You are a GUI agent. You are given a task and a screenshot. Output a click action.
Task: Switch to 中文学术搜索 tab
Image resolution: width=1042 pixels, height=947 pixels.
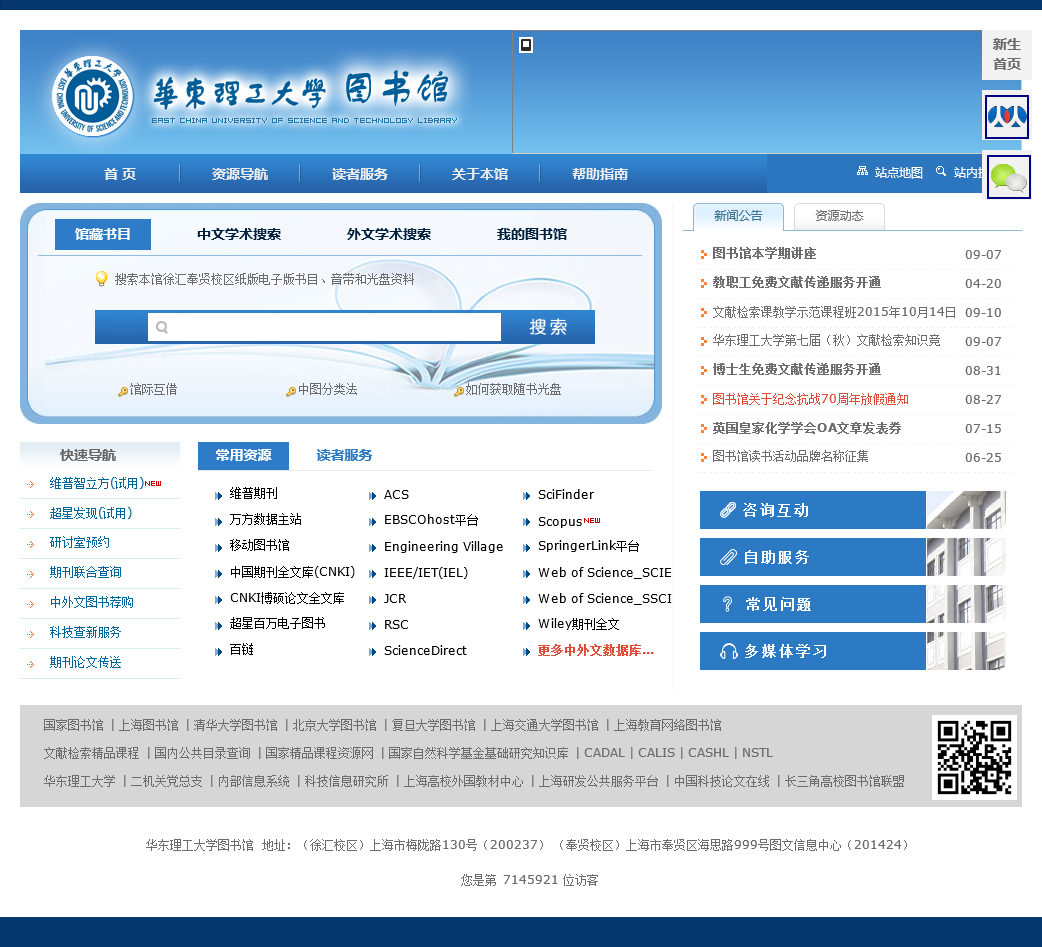239,234
